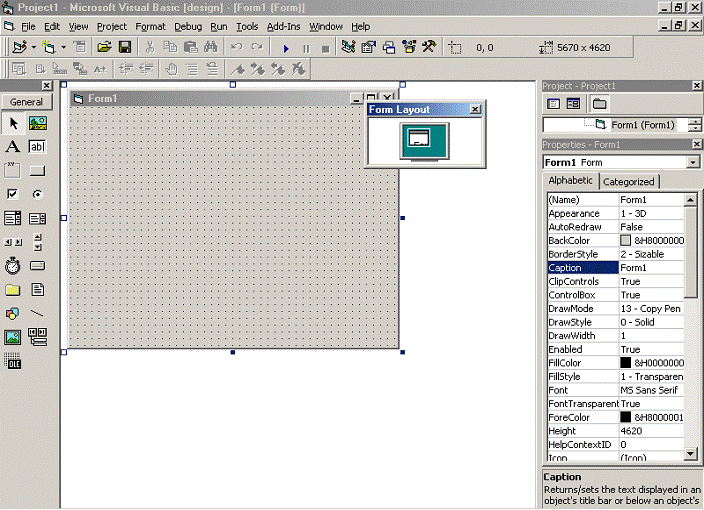The image size is (704, 510).
Task: Choose the CheckBox control in toolbox
Action: pyautogui.click(x=13, y=194)
